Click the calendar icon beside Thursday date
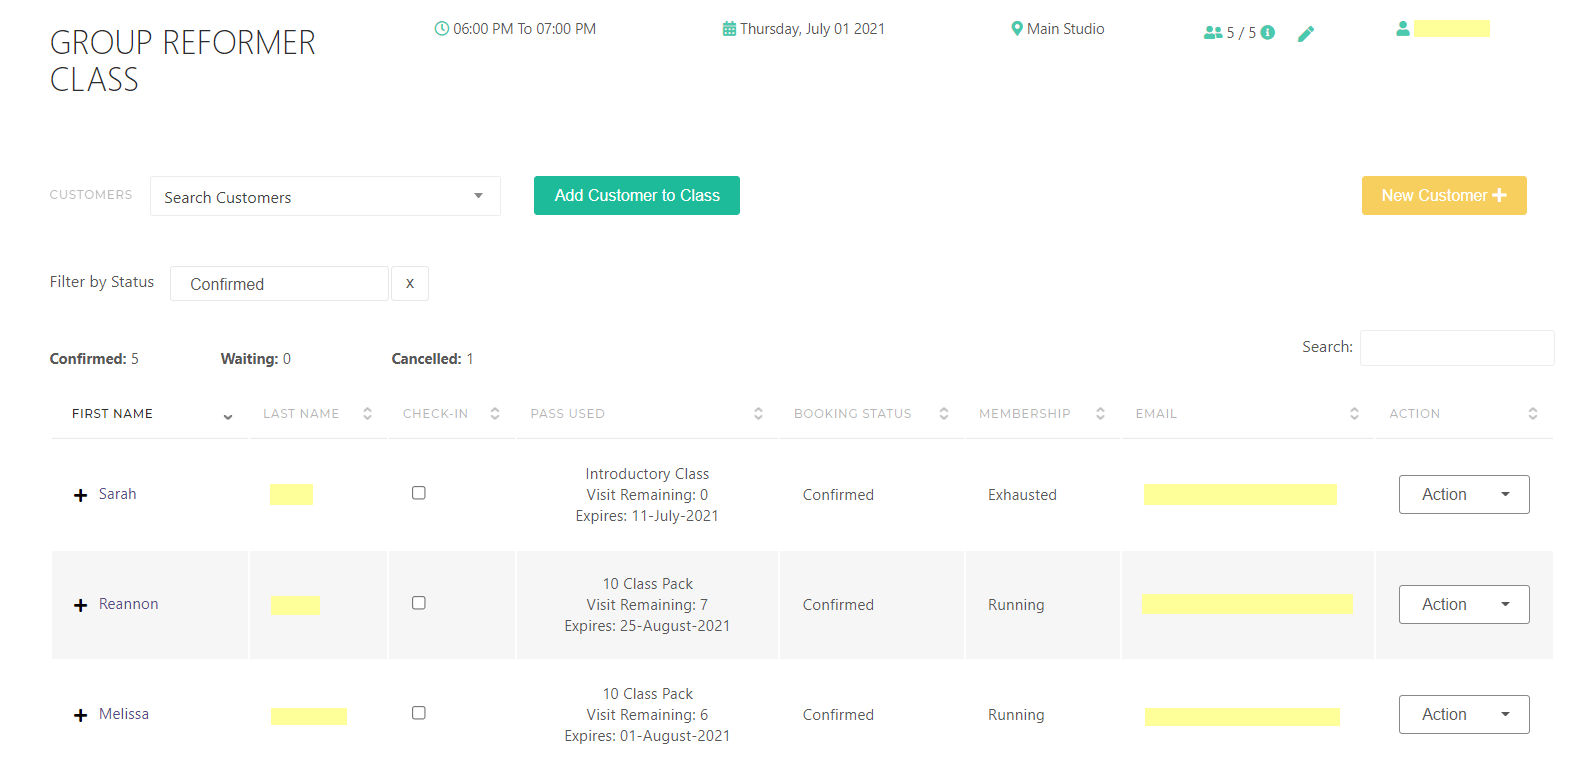The image size is (1576, 770). pyautogui.click(x=729, y=29)
